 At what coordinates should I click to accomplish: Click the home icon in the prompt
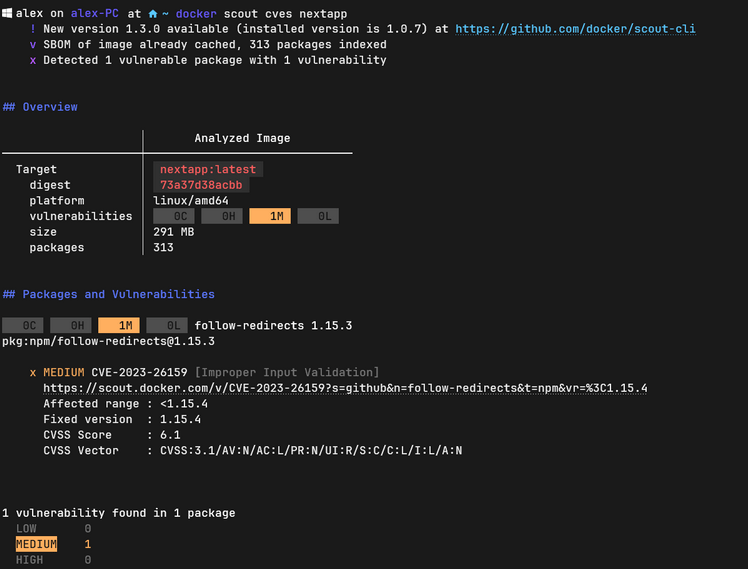point(153,14)
